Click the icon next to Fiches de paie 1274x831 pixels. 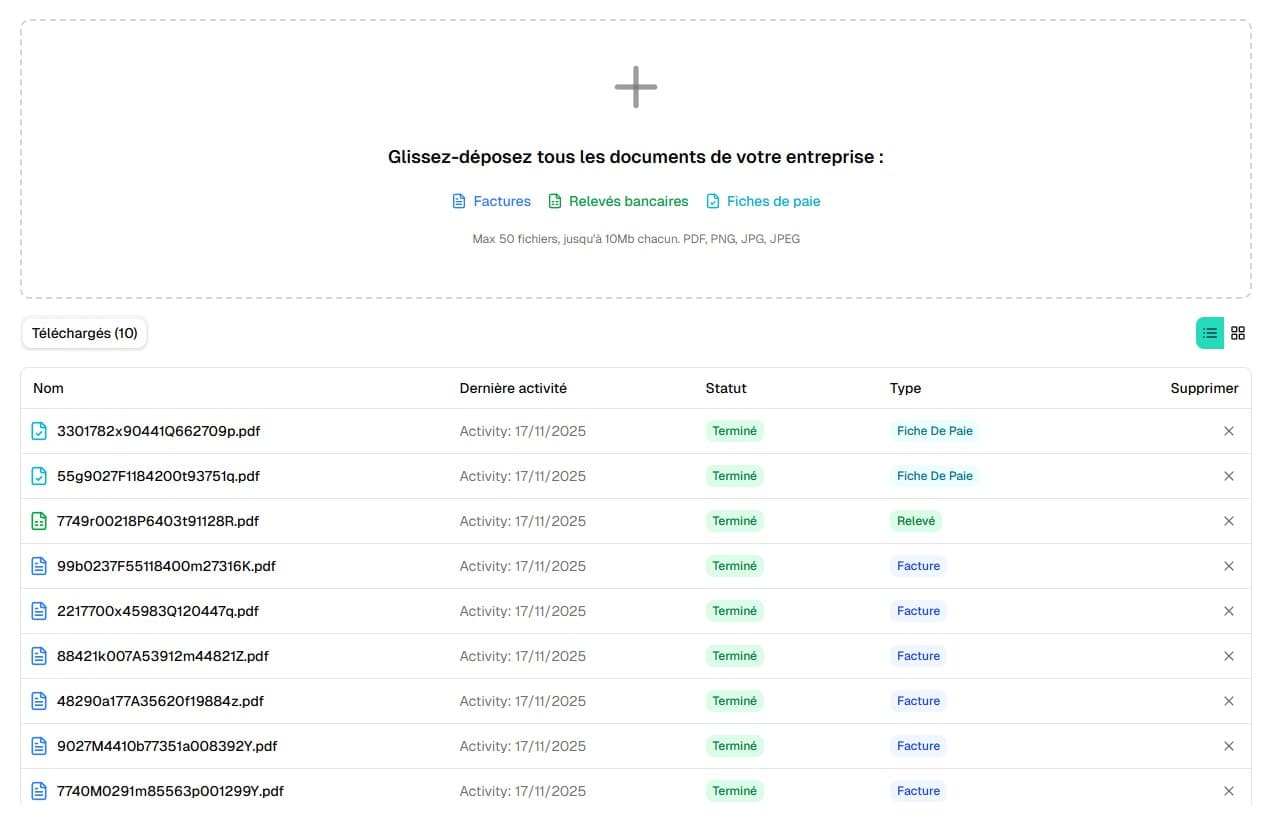click(x=712, y=200)
